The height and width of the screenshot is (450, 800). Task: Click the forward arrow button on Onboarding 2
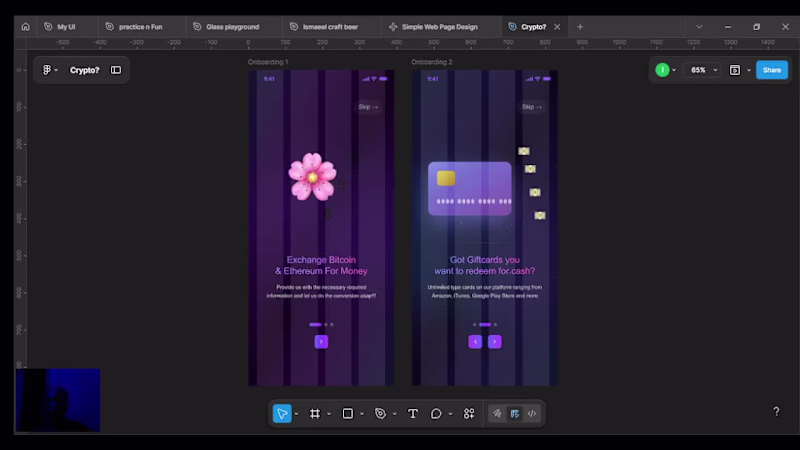point(494,341)
